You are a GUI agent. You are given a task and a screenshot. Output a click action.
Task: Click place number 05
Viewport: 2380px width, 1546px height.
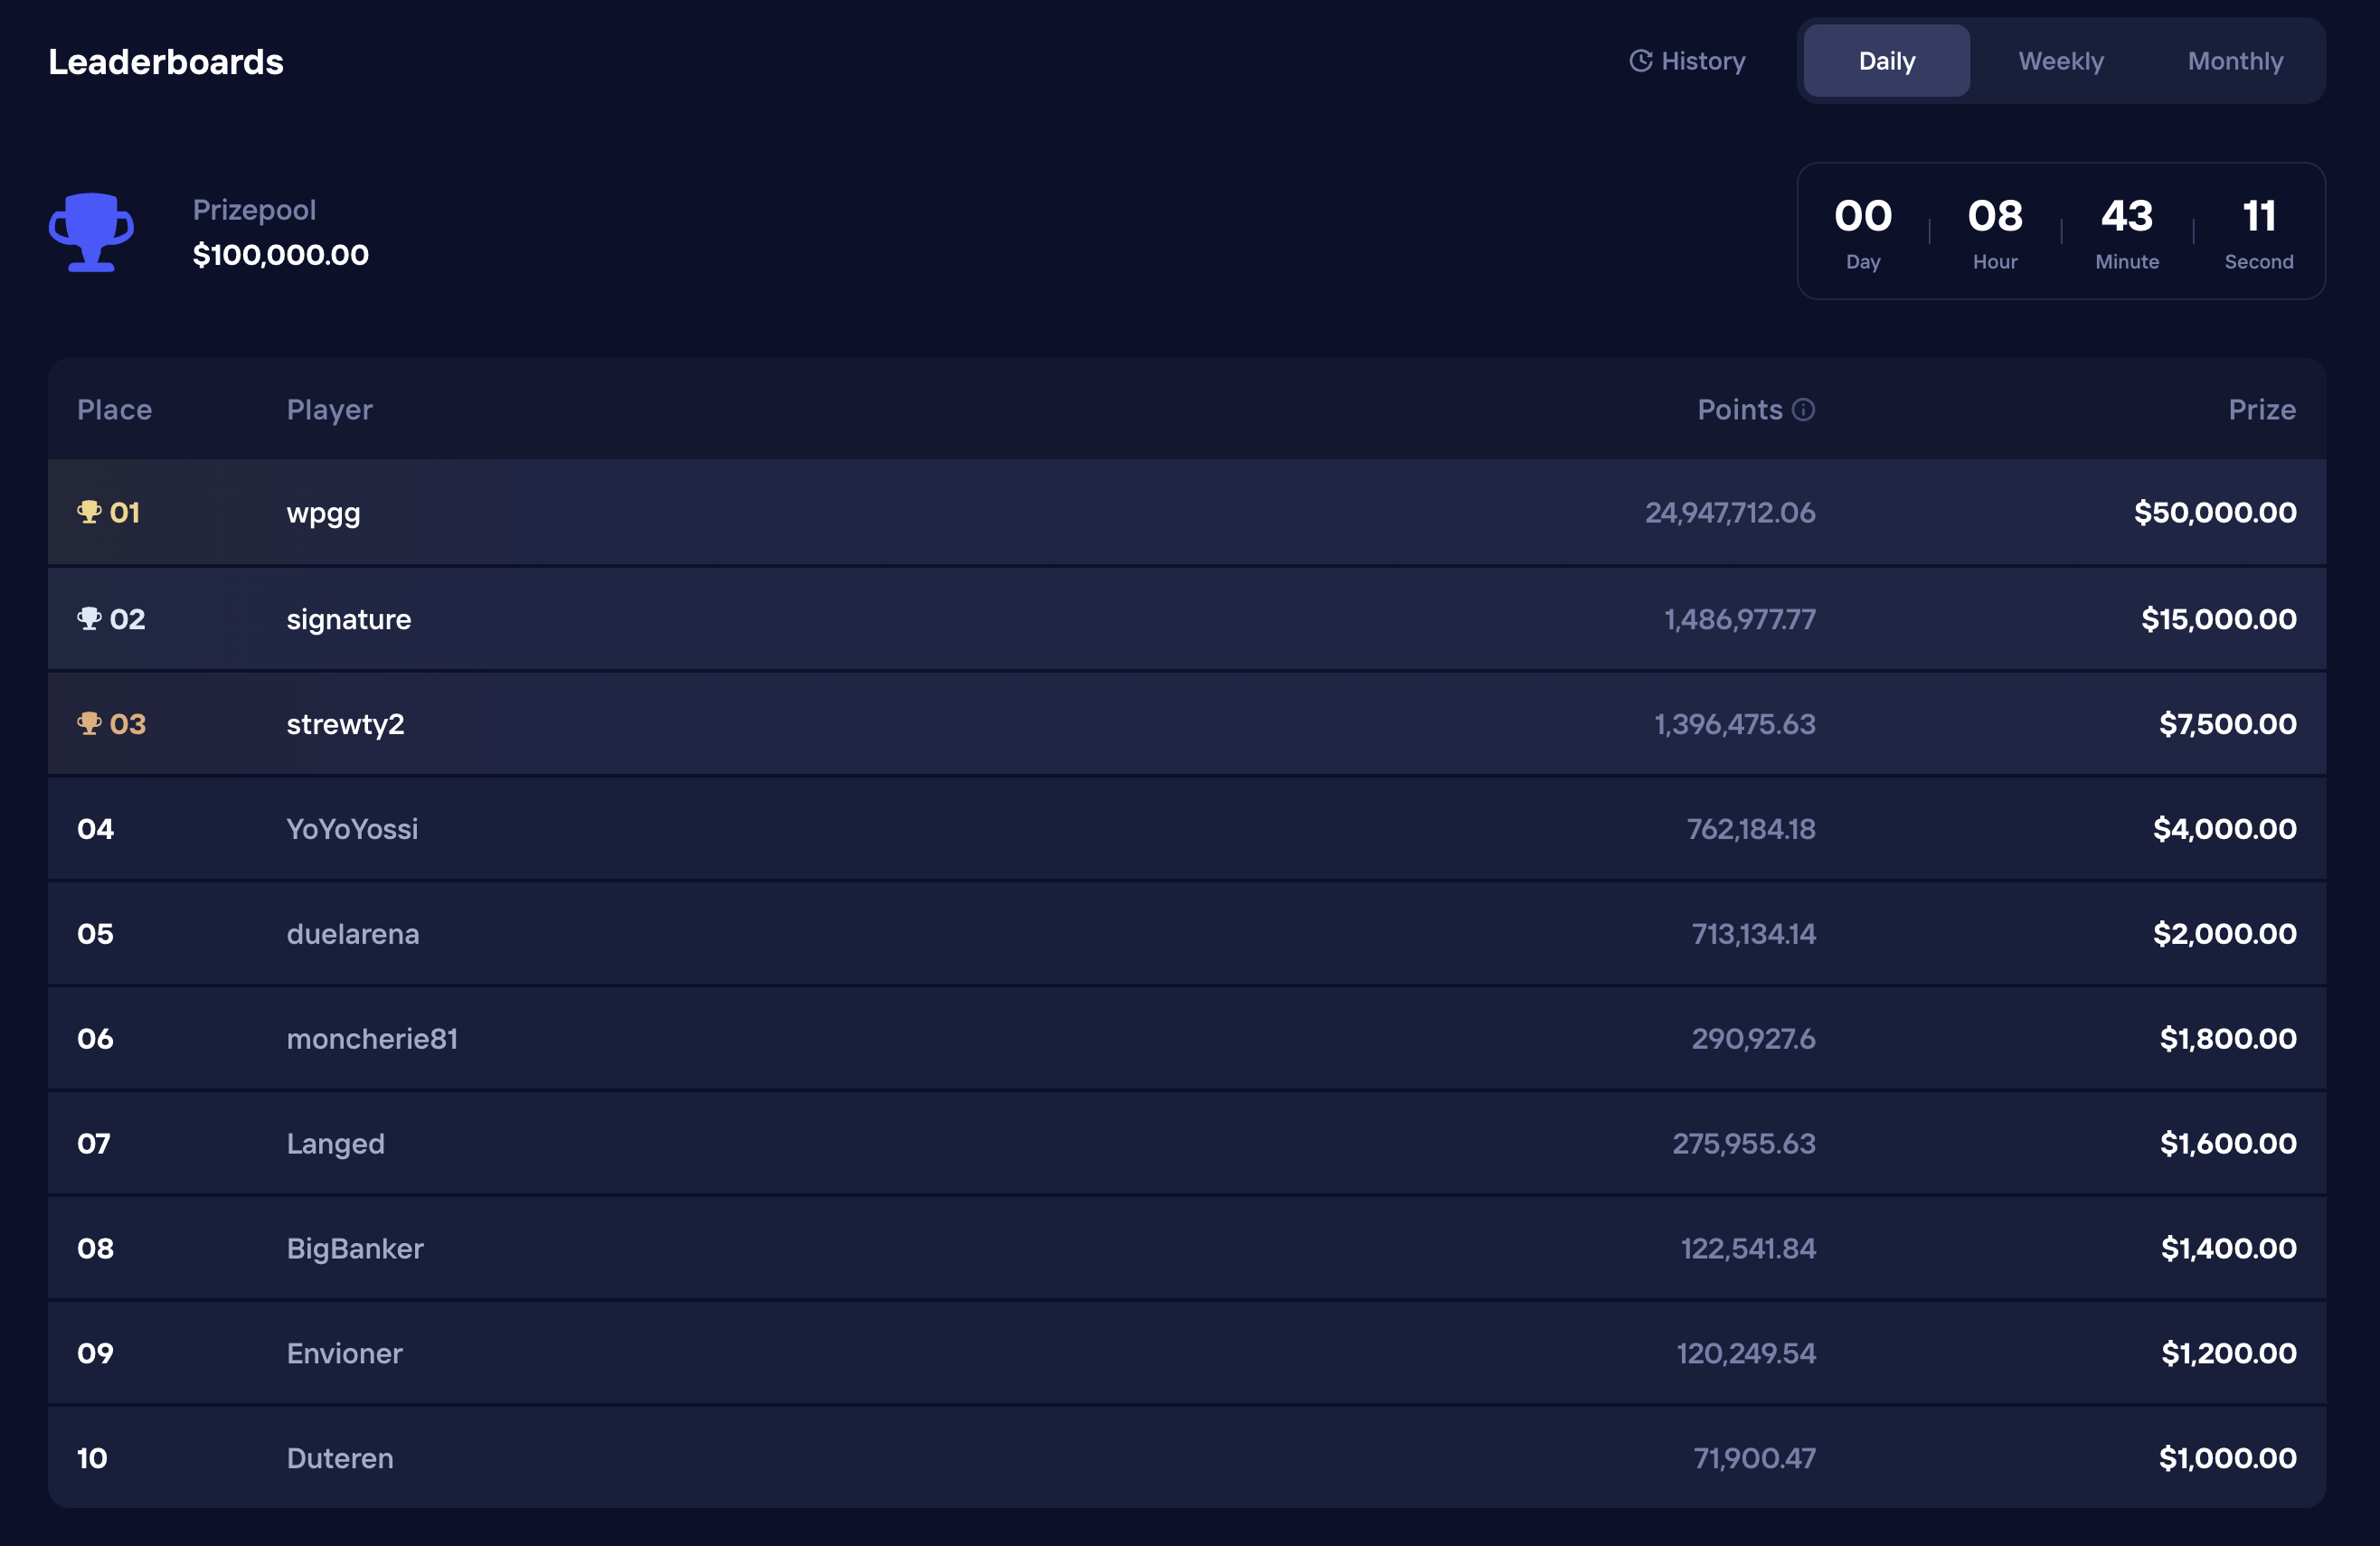click(95, 935)
